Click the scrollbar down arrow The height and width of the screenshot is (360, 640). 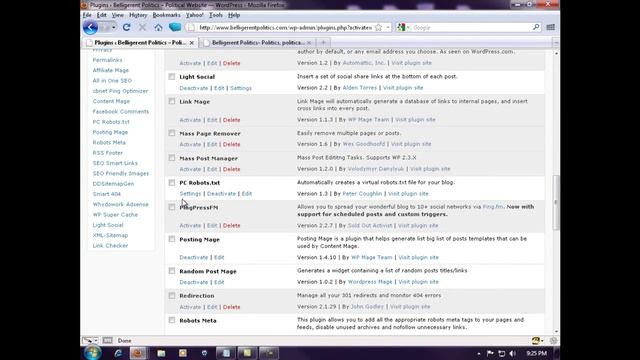tap(556, 331)
